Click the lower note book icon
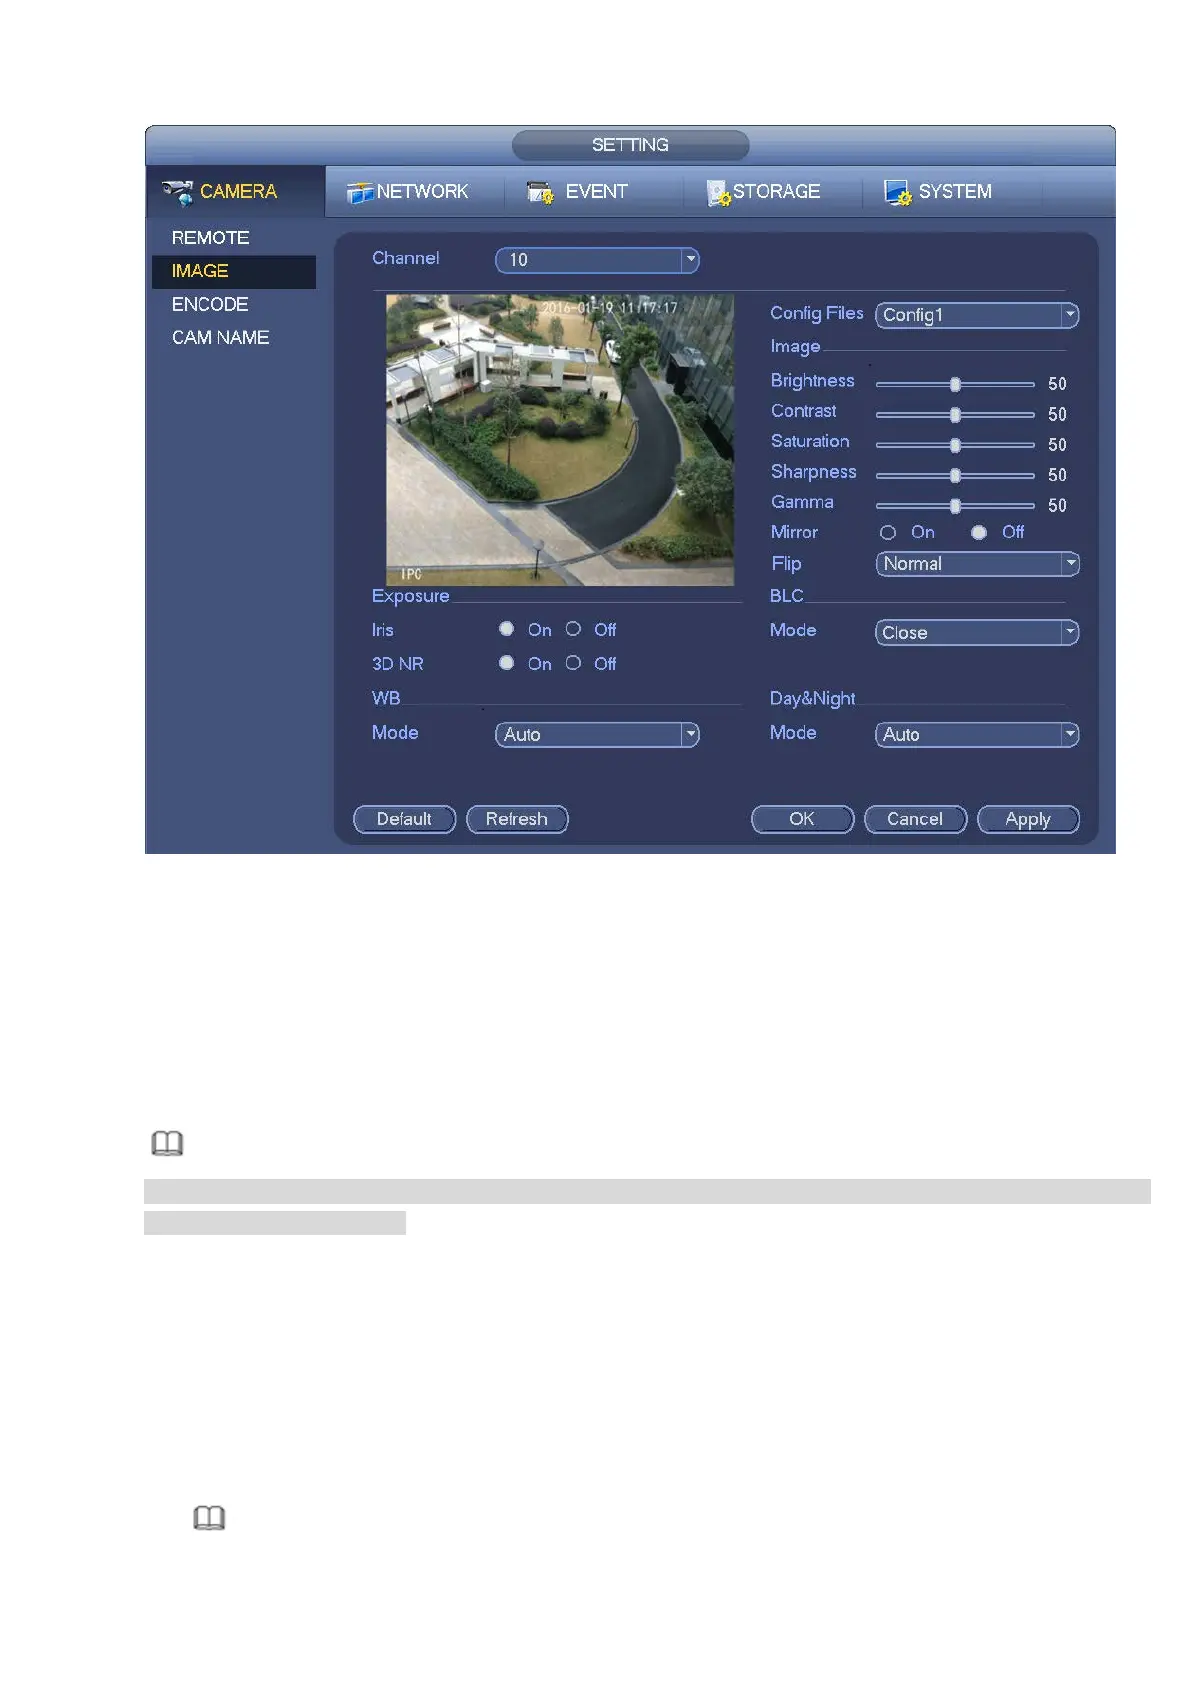Image resolution: width=1191 pixels, height=1684 pixels. tap(209, 1518)
